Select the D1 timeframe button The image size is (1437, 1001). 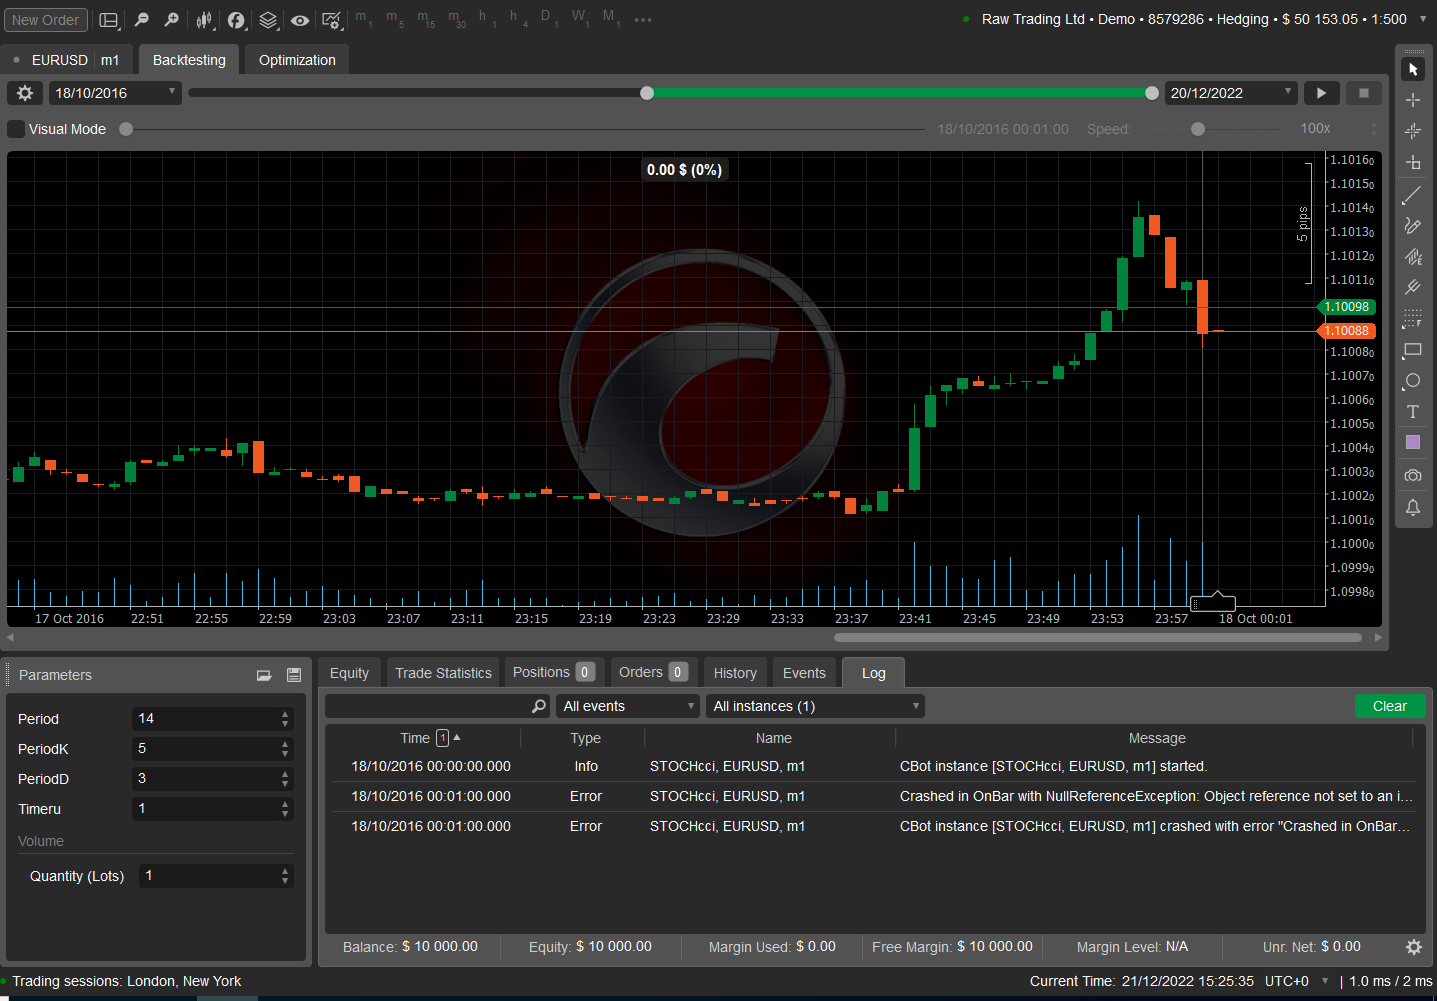pos(548,19)
